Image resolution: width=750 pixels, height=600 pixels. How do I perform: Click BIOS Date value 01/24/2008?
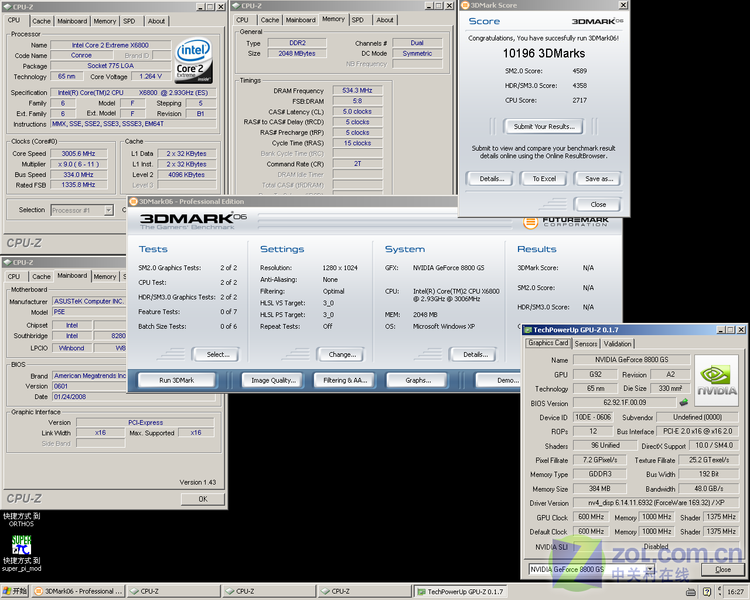[x=70, y=397]
